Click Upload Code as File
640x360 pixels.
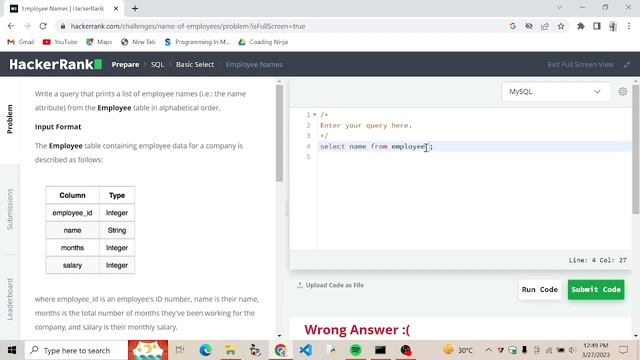[330, 285]
